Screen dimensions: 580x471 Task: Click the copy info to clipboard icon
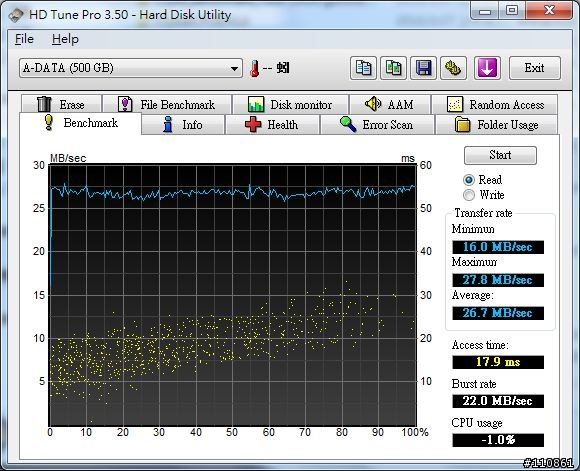point(363,68)
